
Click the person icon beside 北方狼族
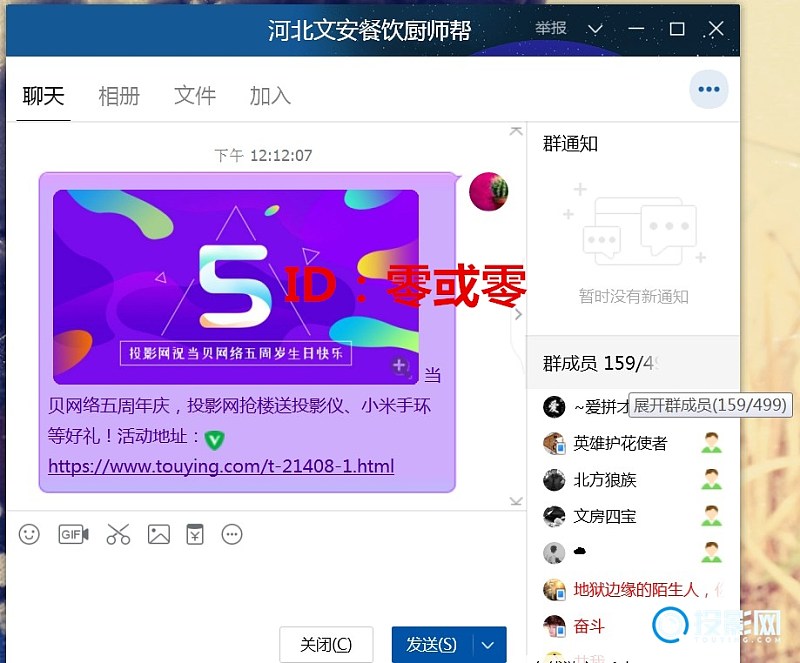[711, 480]
